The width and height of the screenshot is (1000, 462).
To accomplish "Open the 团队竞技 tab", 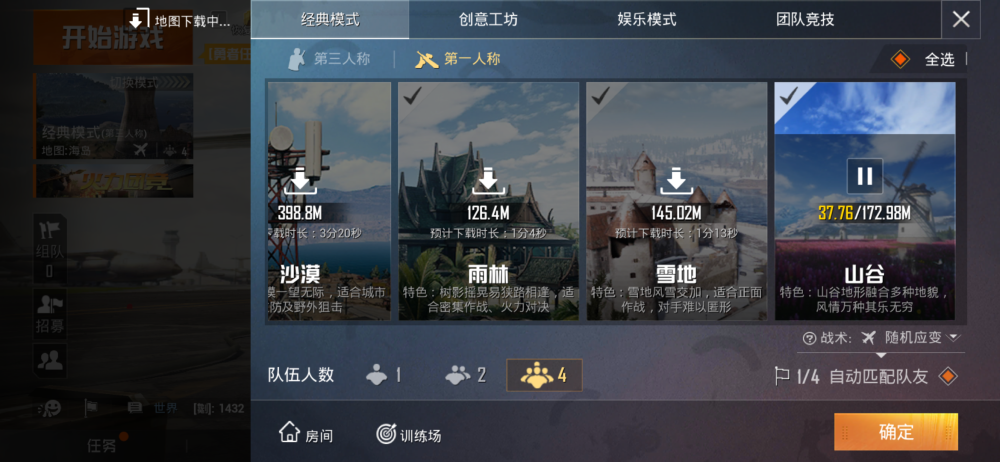I will click(x=805, y=20).
